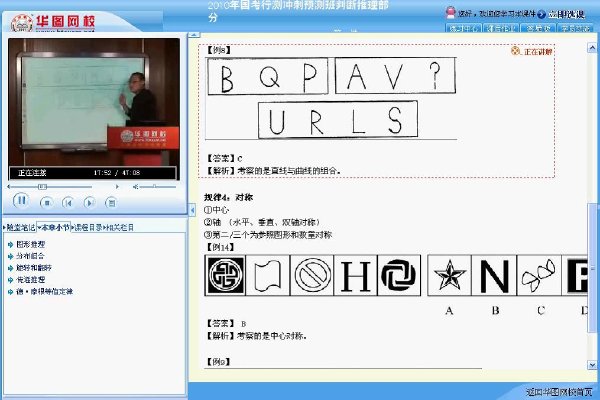
Task: Mute audio with the speaker icon
Action: click(x=135, y=187)
